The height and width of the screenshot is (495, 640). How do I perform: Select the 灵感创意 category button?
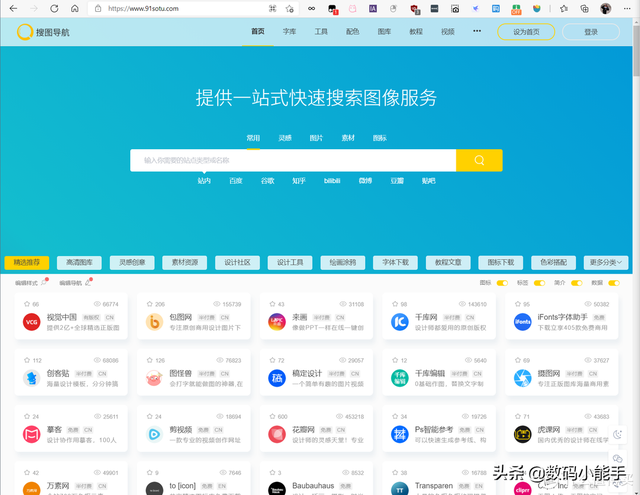pyautogui.click(x=132, y=263)
